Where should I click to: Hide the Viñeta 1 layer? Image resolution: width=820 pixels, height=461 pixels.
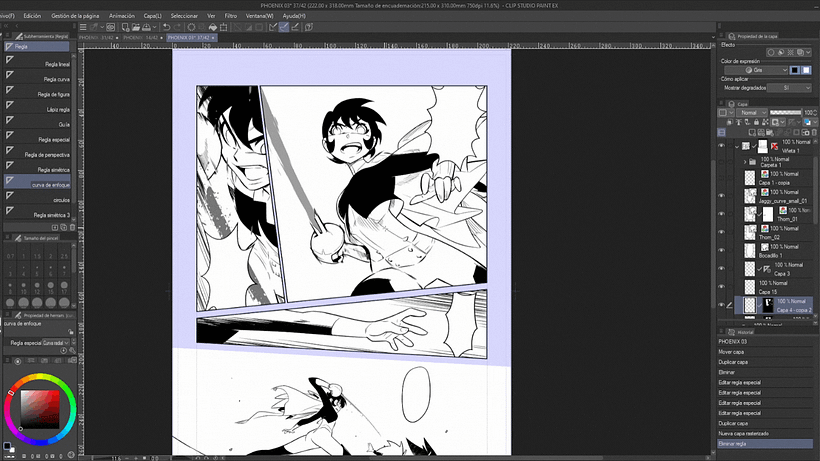pyautogui.click(x=722, y=146)
